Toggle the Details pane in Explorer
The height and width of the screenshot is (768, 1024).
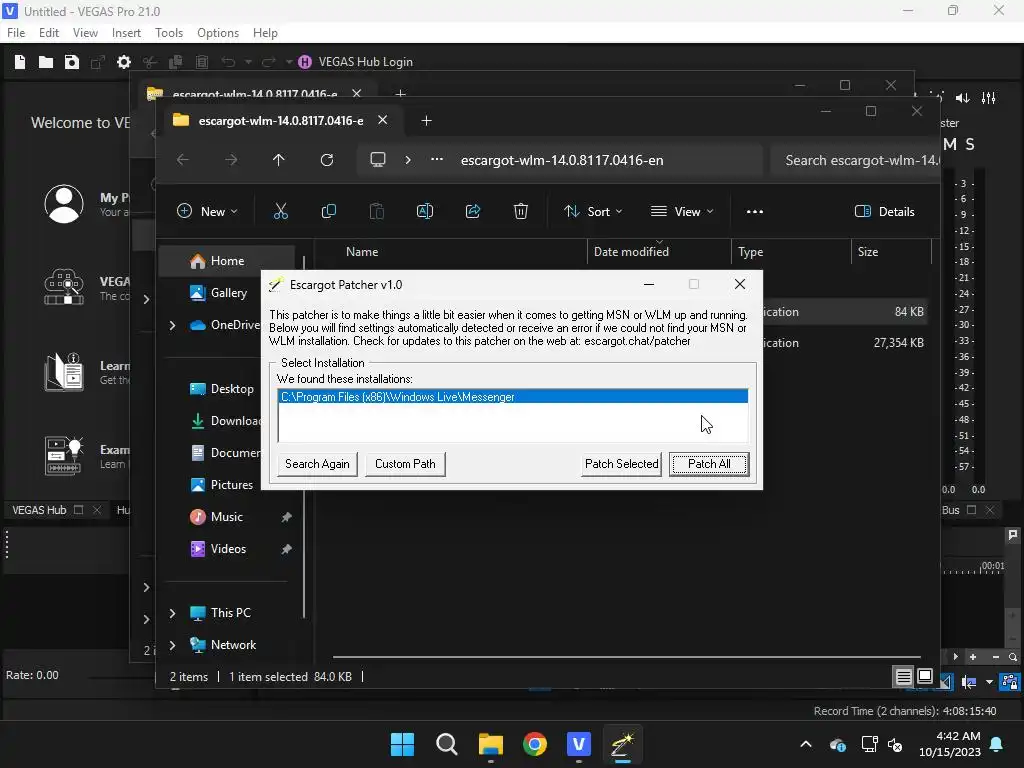884,212
